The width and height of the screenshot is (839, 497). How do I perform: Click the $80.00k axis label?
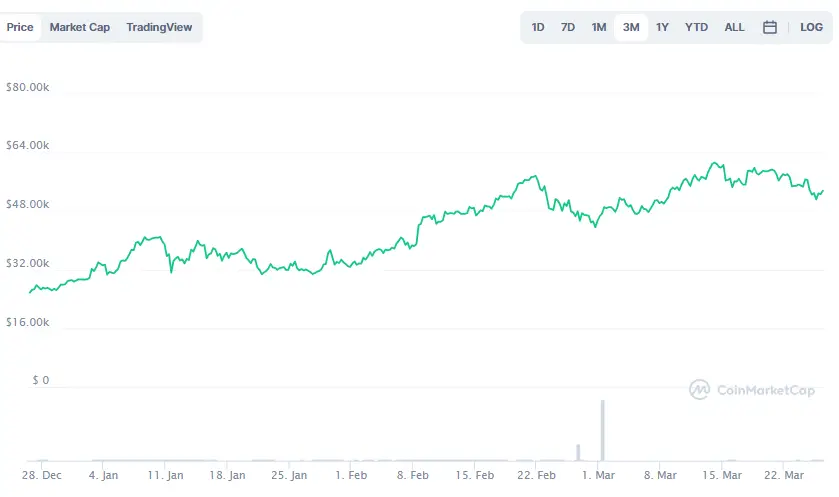[x=27, y=87]
